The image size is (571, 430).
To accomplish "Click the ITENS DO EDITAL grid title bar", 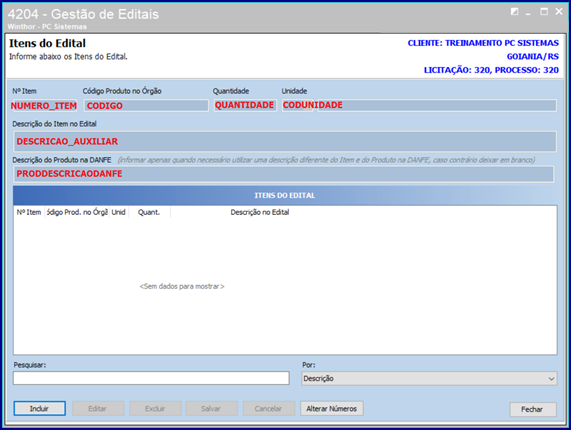I will coord(285,196).
